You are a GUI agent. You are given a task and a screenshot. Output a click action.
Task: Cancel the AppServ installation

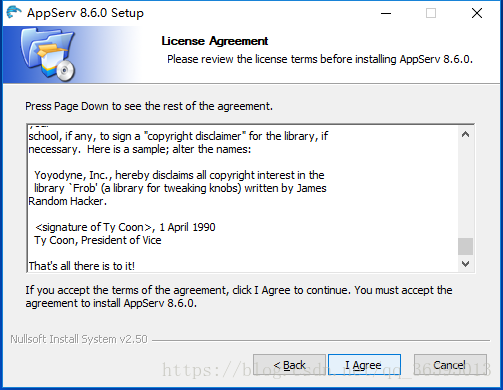point(450,365)
